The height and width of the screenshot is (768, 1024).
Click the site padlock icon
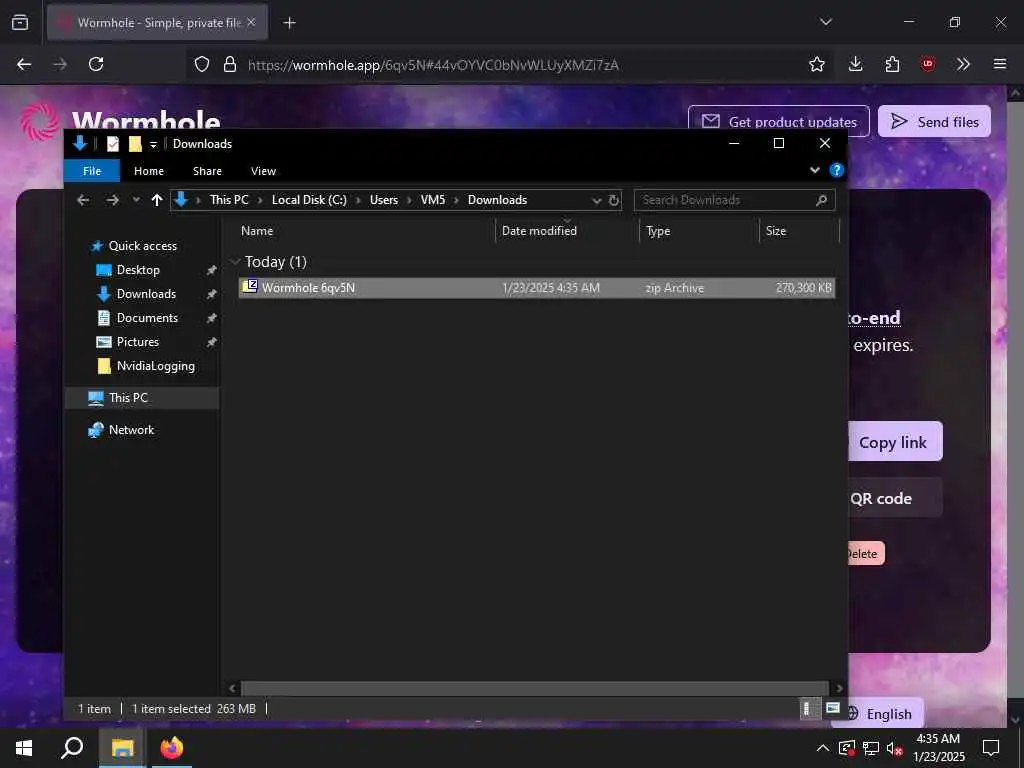click(229, 64)
